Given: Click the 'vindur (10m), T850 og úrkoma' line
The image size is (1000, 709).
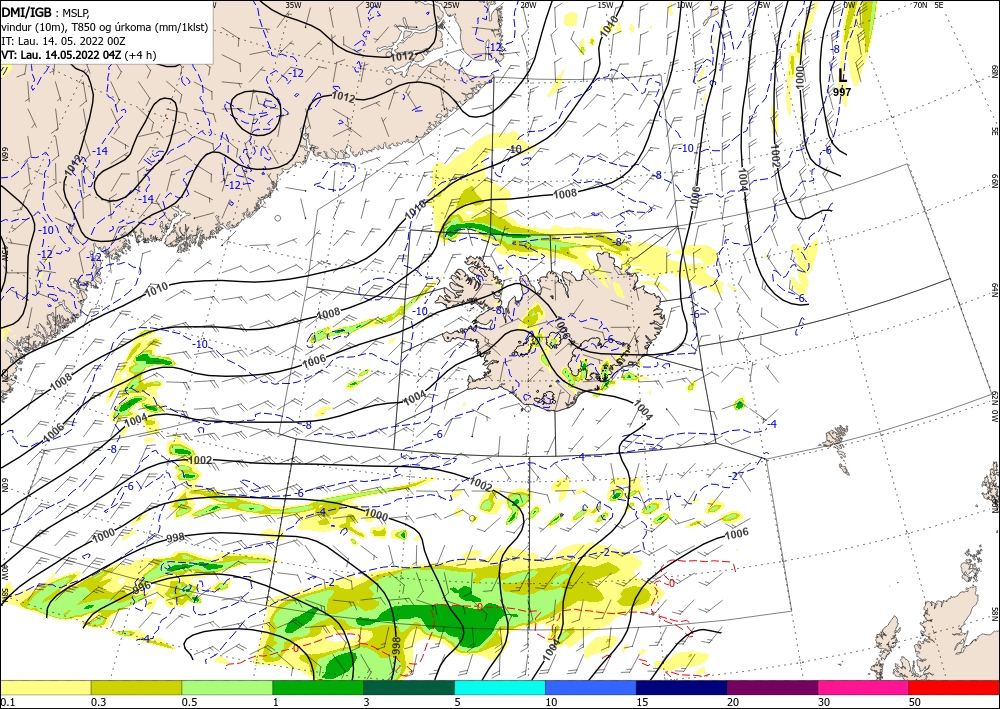Looking at the screenshot, I should click(105, 26).
